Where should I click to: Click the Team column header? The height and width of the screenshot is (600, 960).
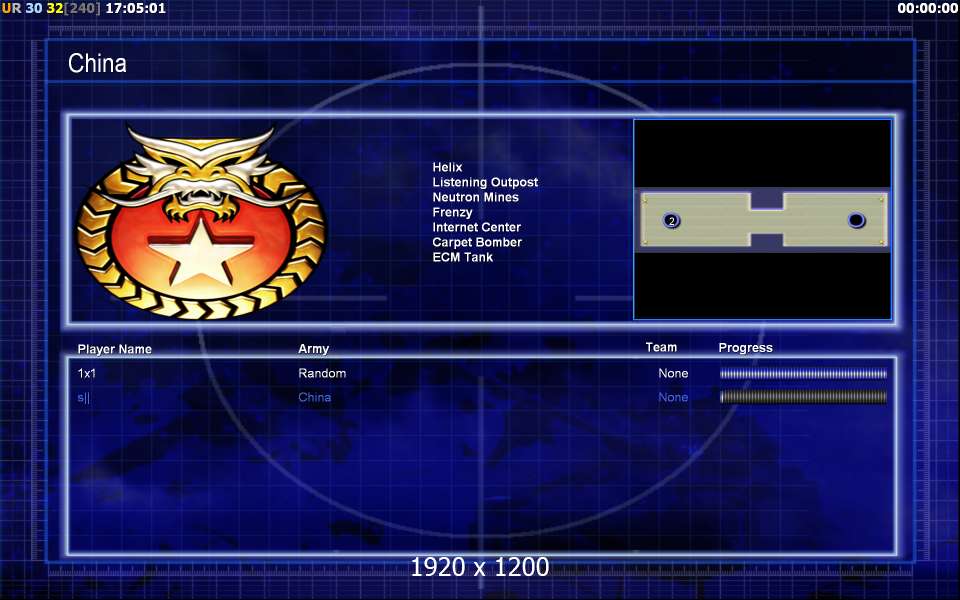pyautogui.click(x=661, y=347)
